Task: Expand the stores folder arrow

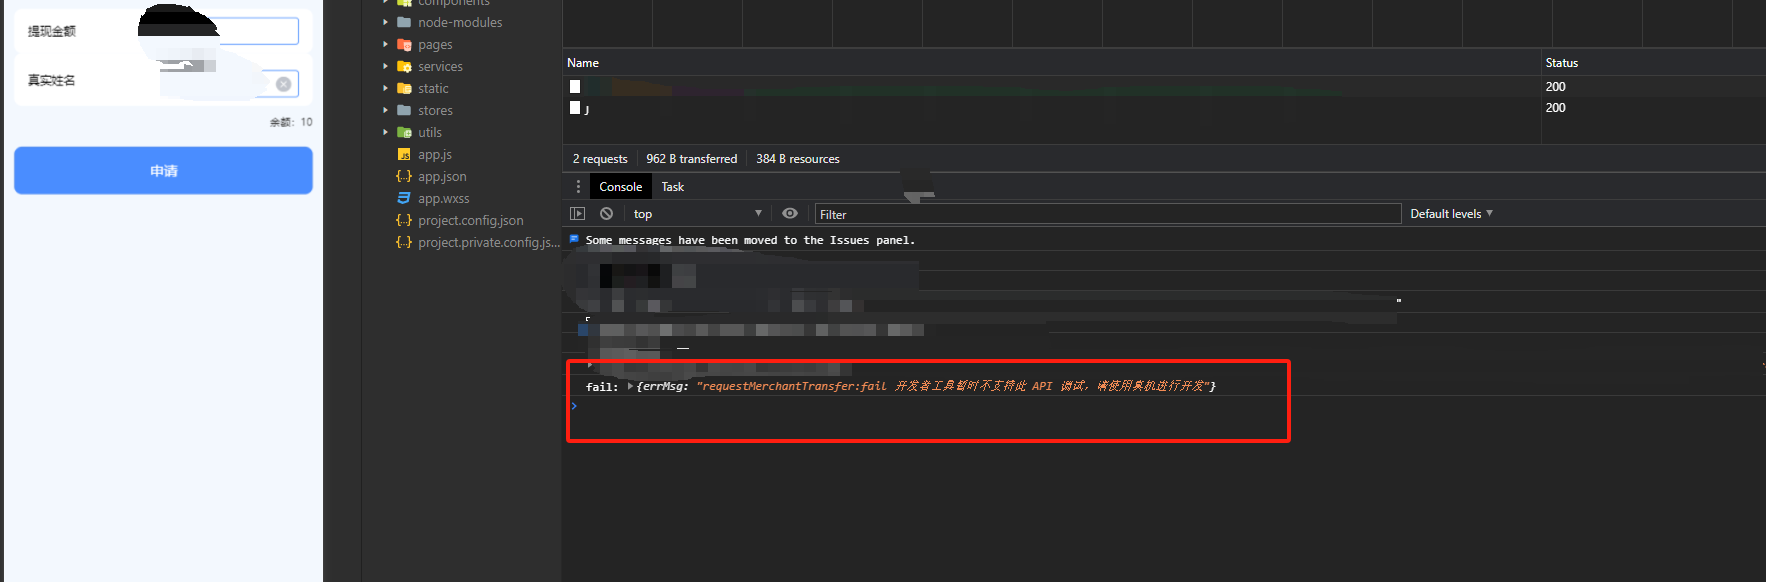Action: 385,110
